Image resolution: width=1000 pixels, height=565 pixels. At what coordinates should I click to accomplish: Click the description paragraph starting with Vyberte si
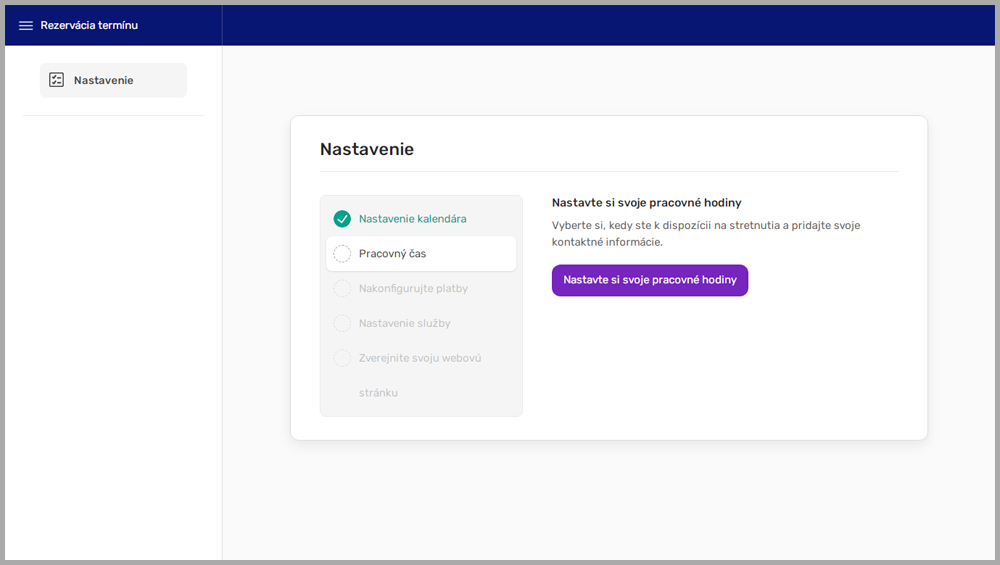pos(705,233)
